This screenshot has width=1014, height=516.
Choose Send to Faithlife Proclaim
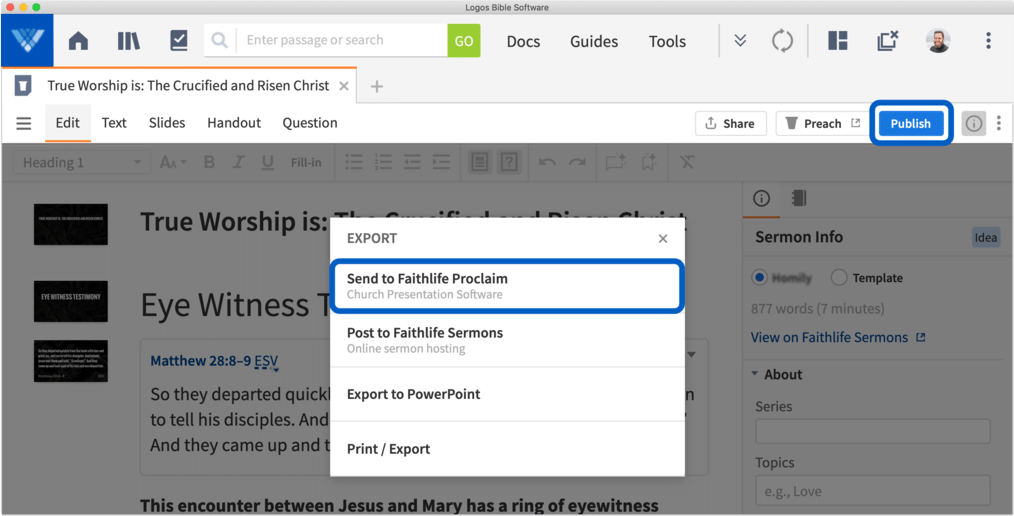tap(507, 286)
